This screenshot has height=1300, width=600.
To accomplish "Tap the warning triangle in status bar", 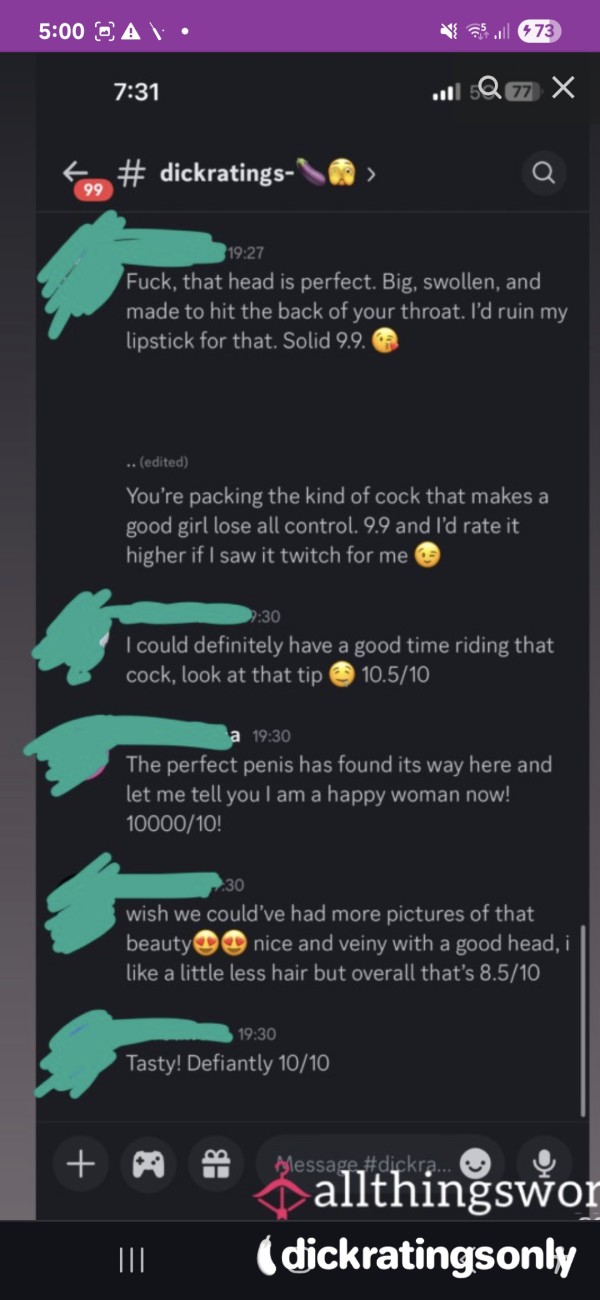I will (131, 31).
